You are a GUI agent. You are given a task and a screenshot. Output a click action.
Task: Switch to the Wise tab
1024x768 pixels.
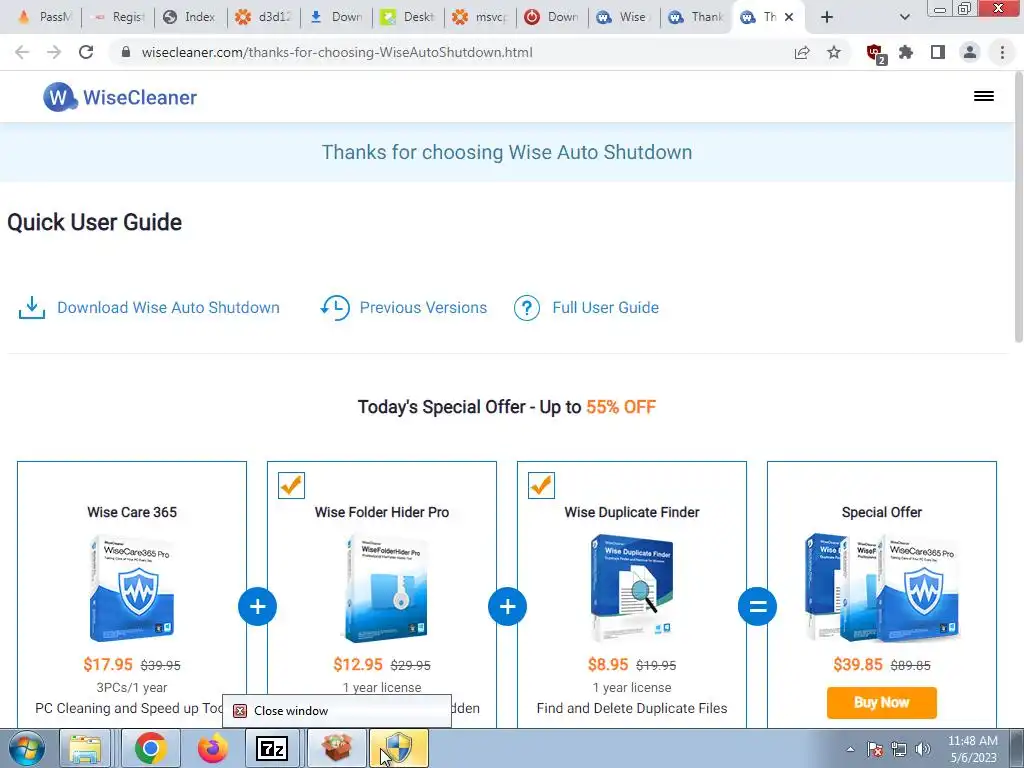click(x=624, y=17)
